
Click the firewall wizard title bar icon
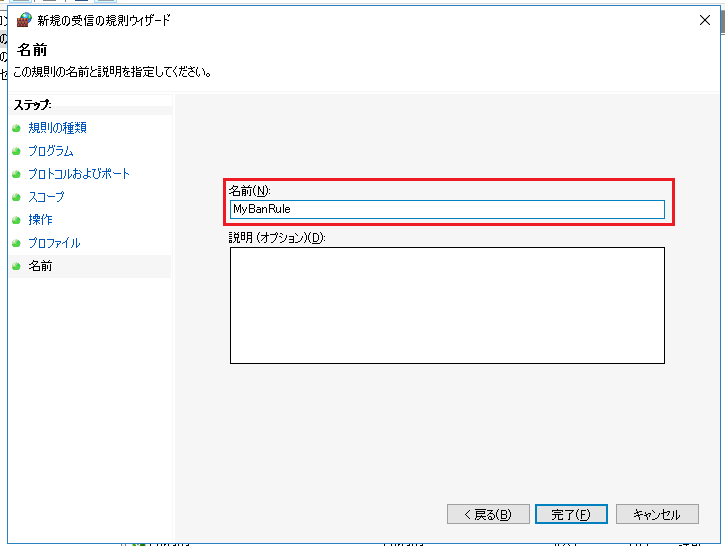point(24,20)
